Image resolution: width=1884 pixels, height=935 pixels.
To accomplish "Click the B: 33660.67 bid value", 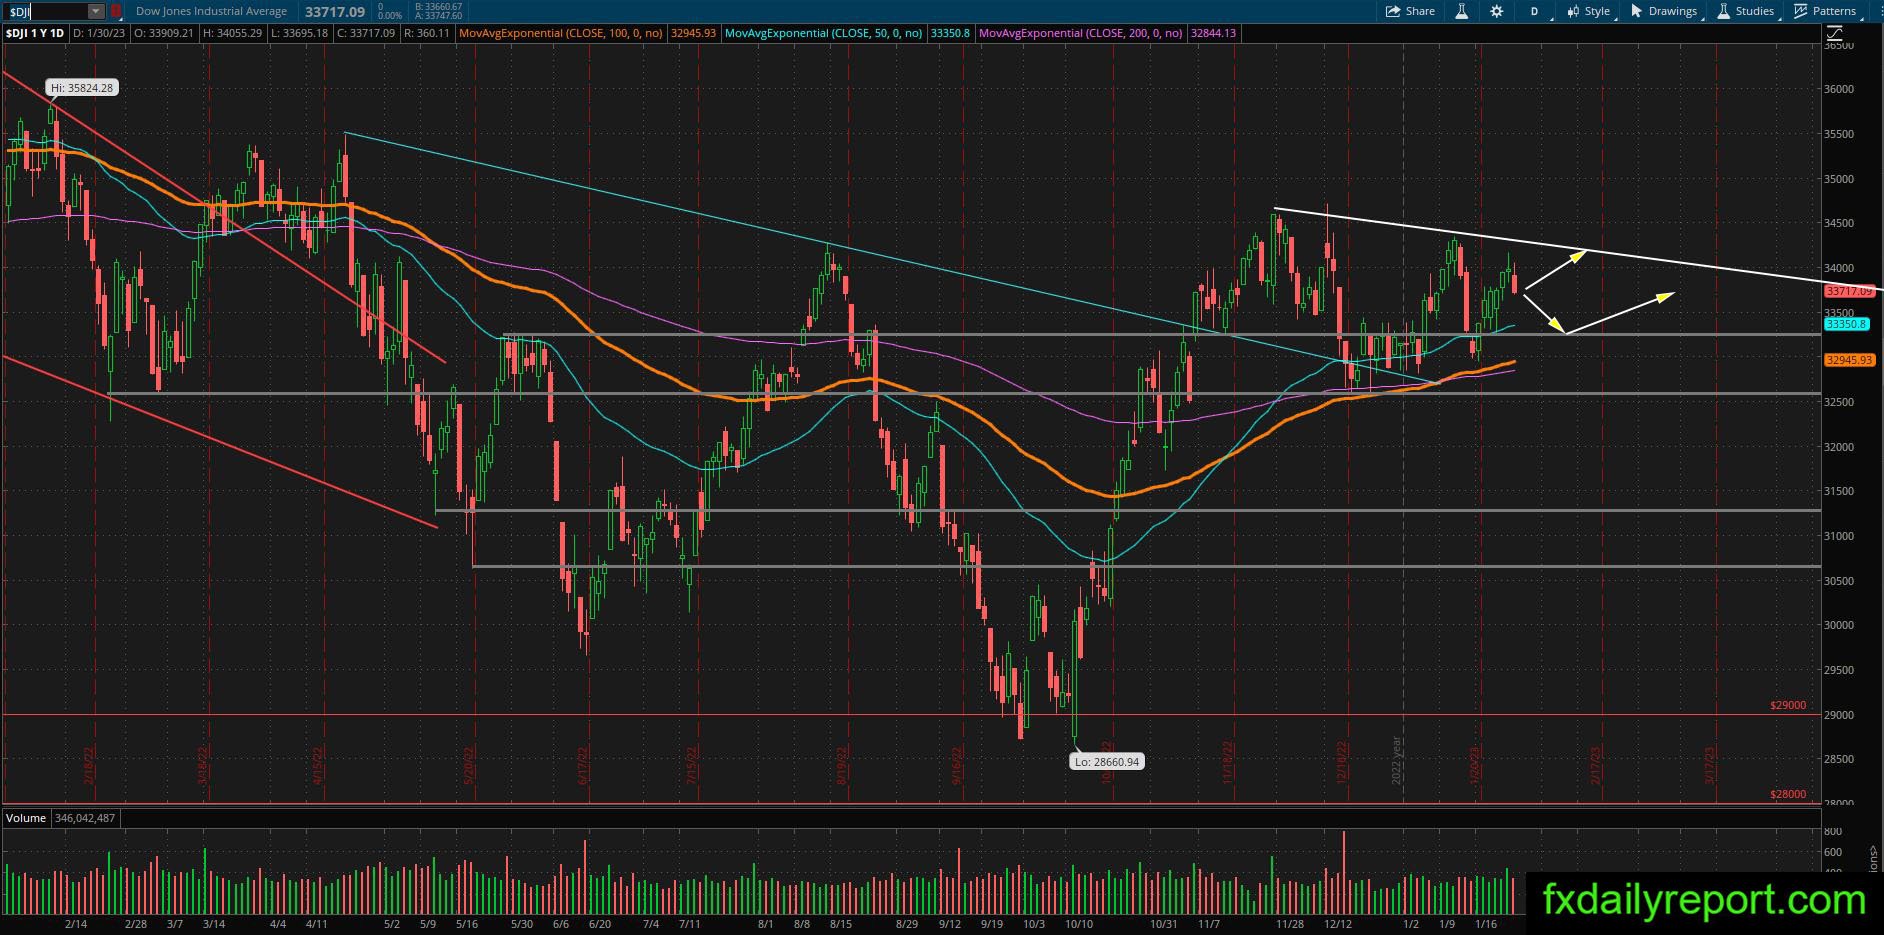I will point(439,7).
